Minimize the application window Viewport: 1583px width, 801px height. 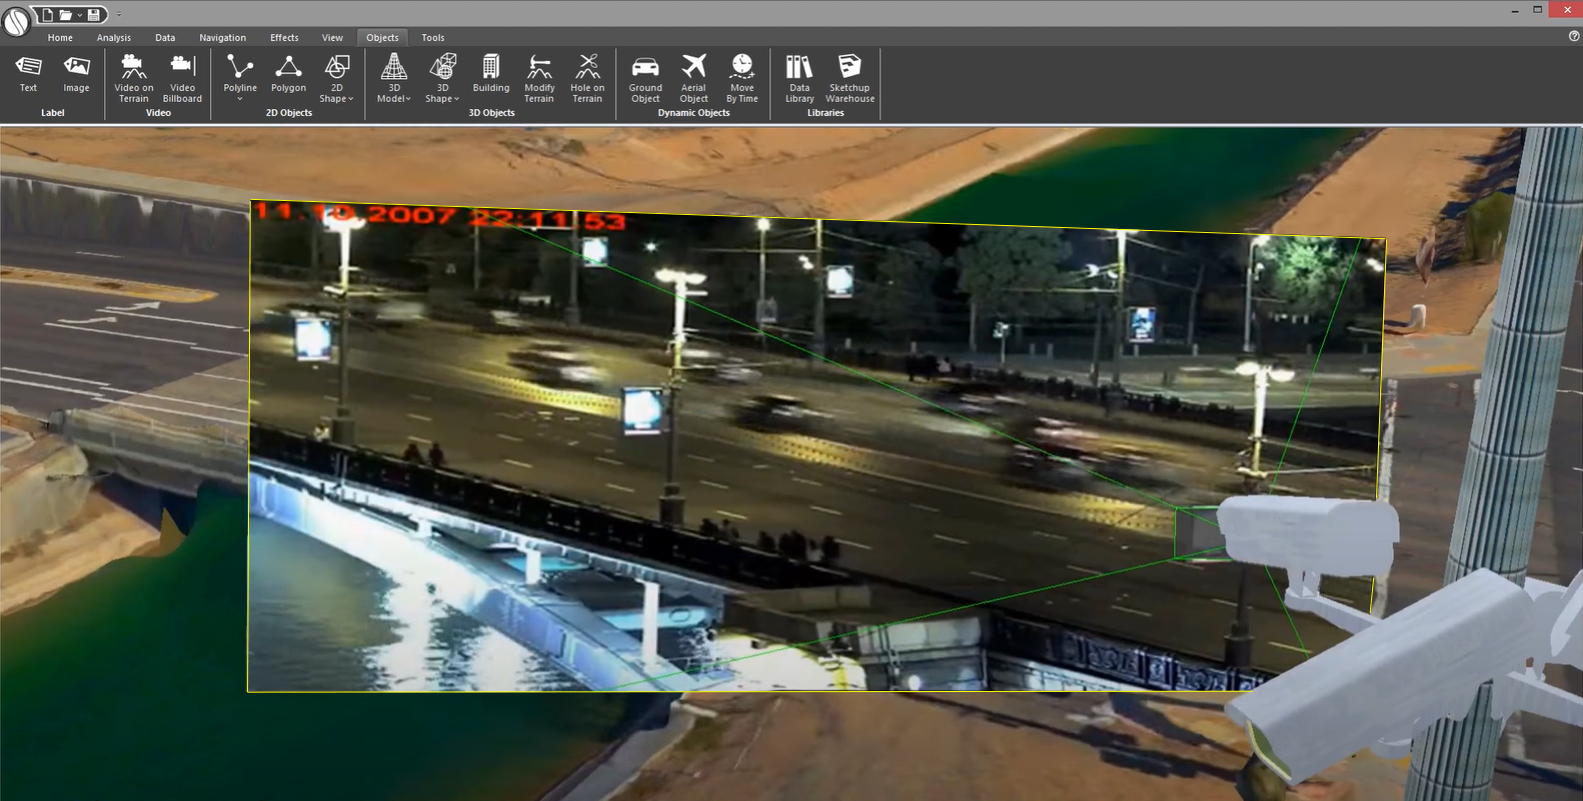[x=1513, y=10]
